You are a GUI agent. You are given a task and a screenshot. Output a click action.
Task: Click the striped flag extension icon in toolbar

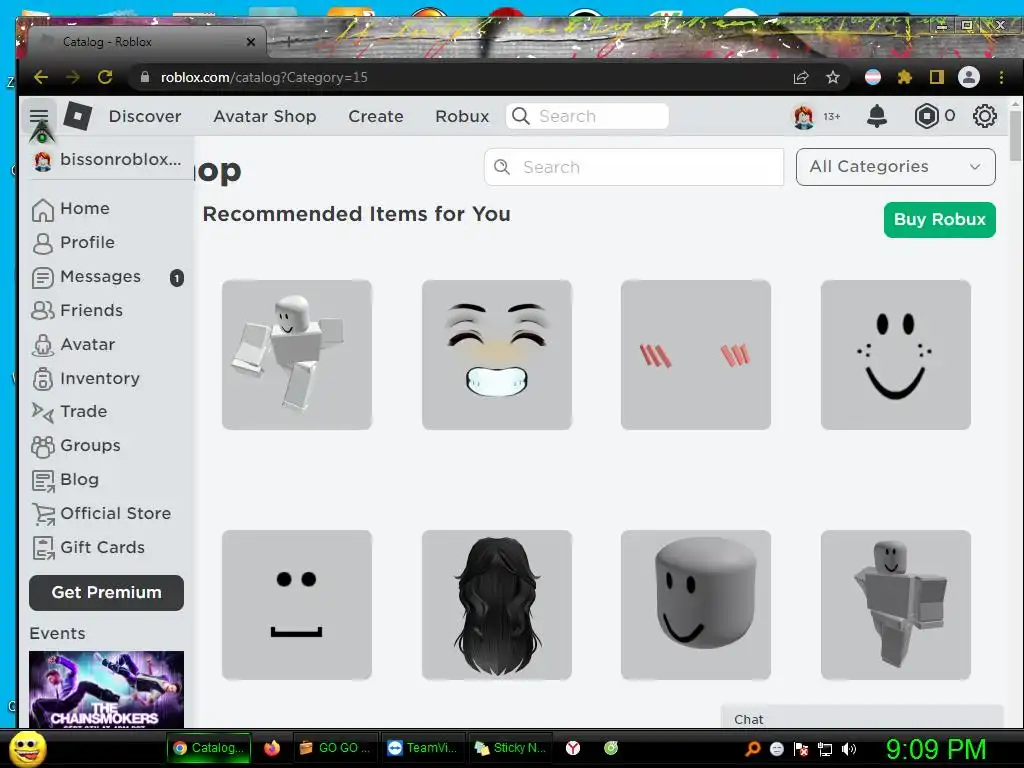click(x=872, y=78)
